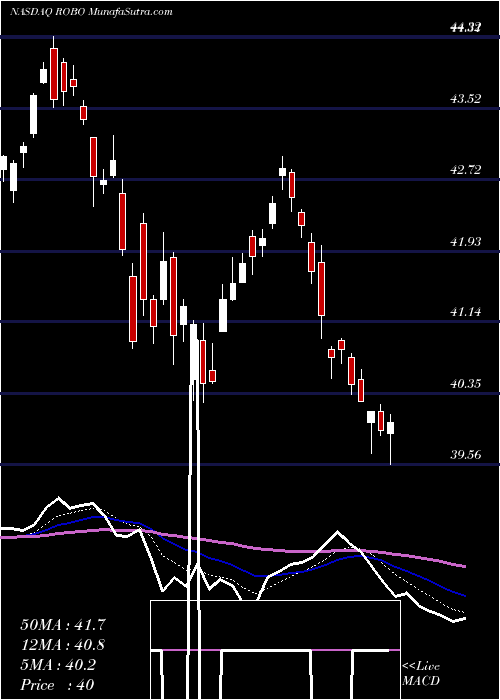Click the NASDAQ ROBO MunafaSutra.com title text
Viewport: 500px width, 700px height.
pyautogui.click(x=91, y=12)
